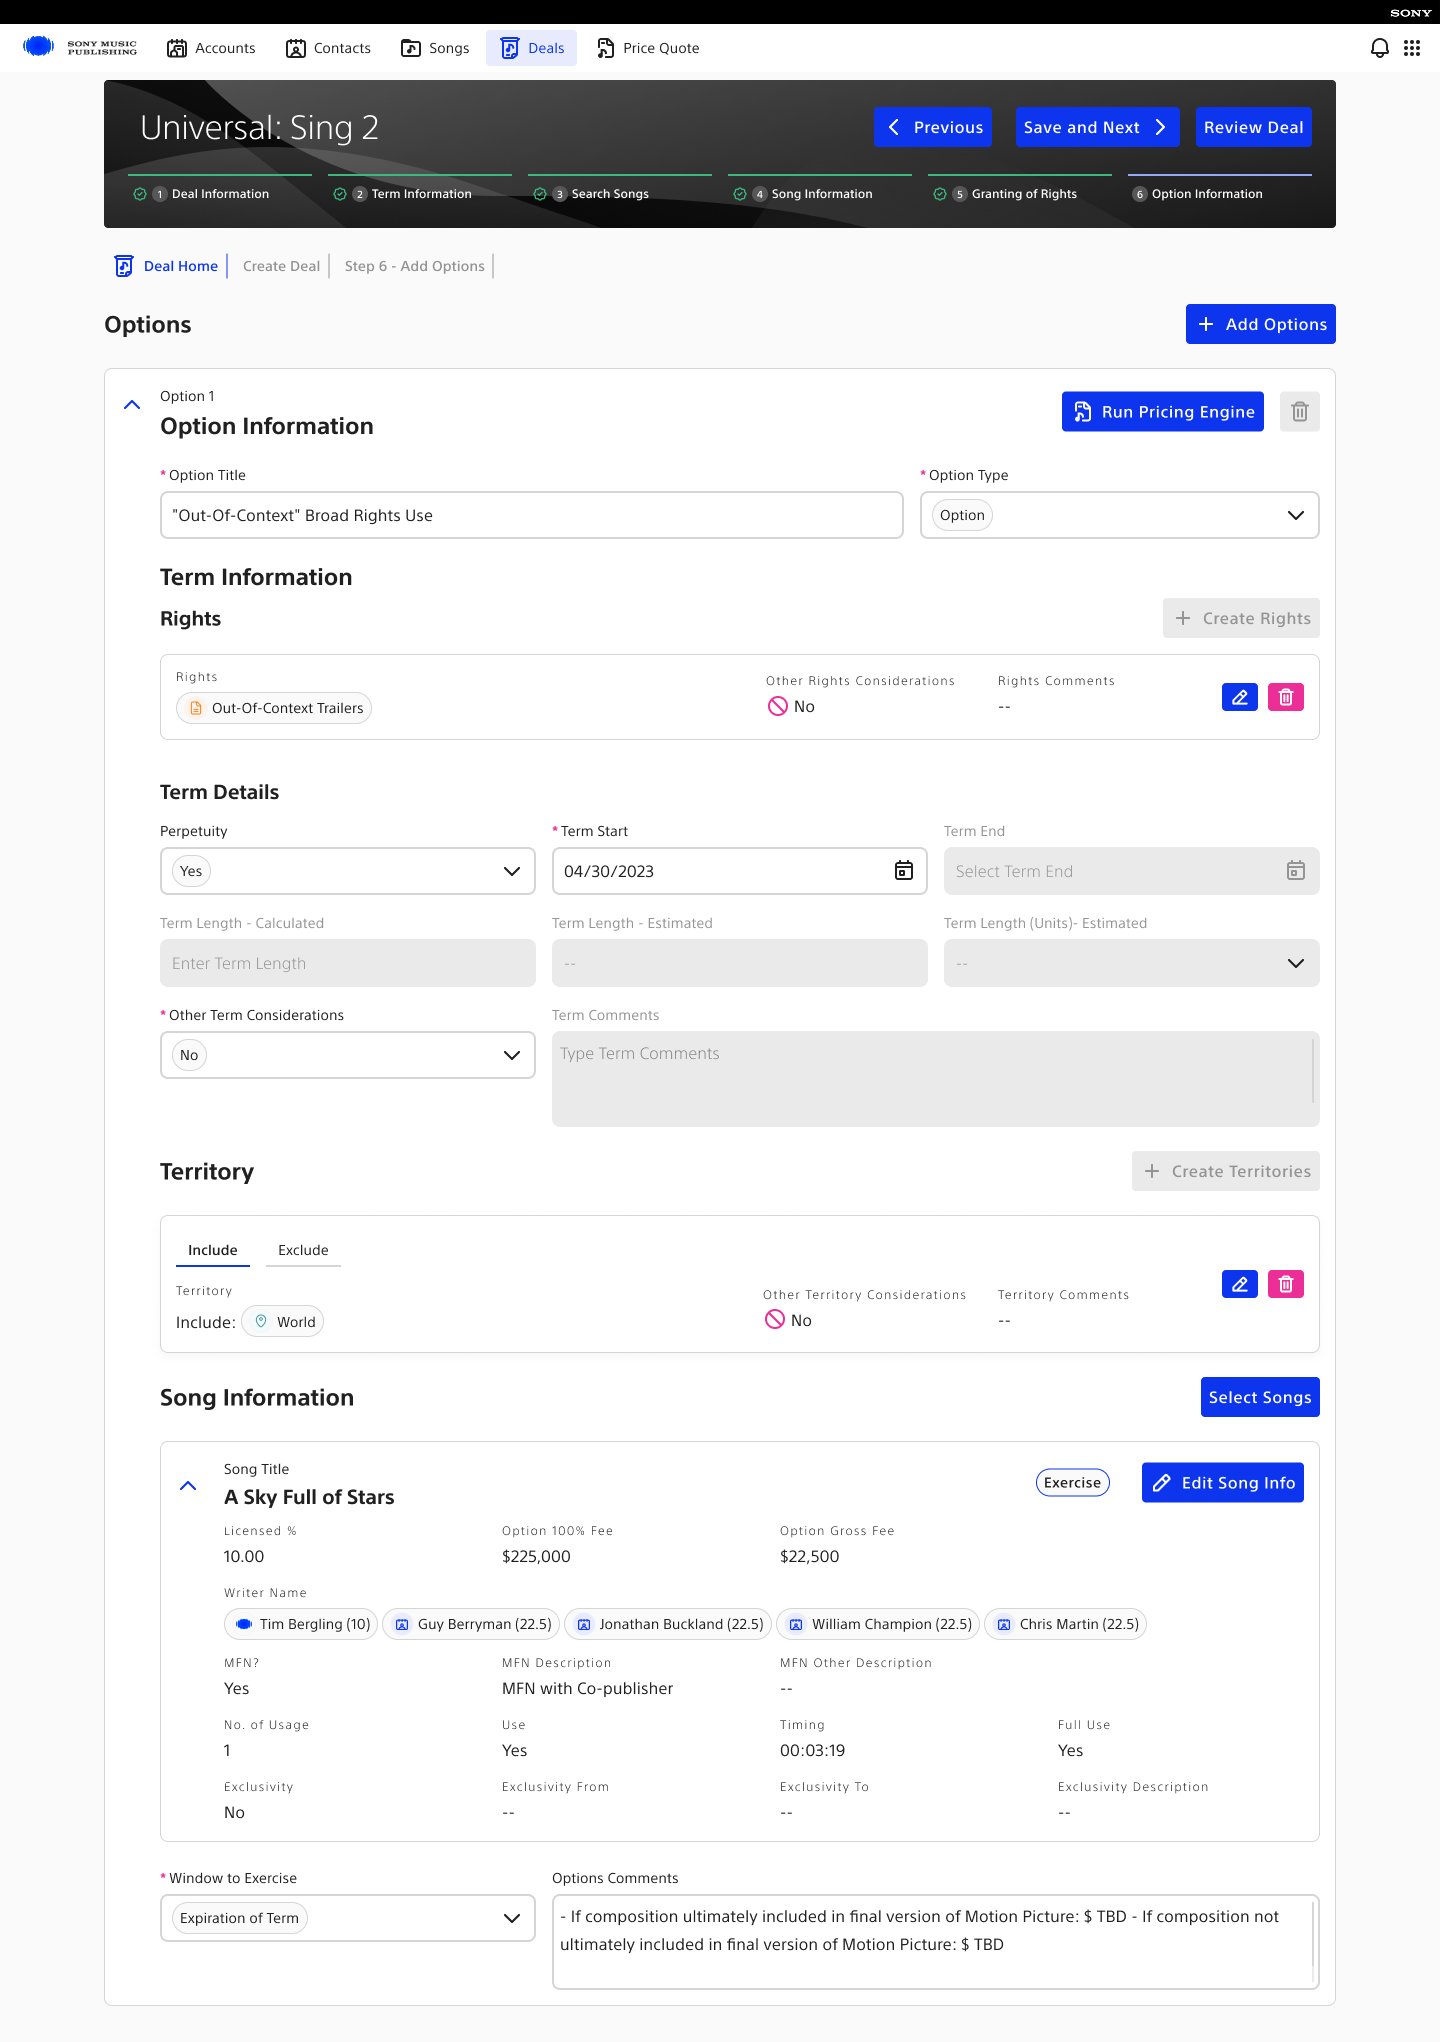This screenshot has height=2042, width=1440.
Task: Open the Deal Home breadcrumb link
Action: 181,266
